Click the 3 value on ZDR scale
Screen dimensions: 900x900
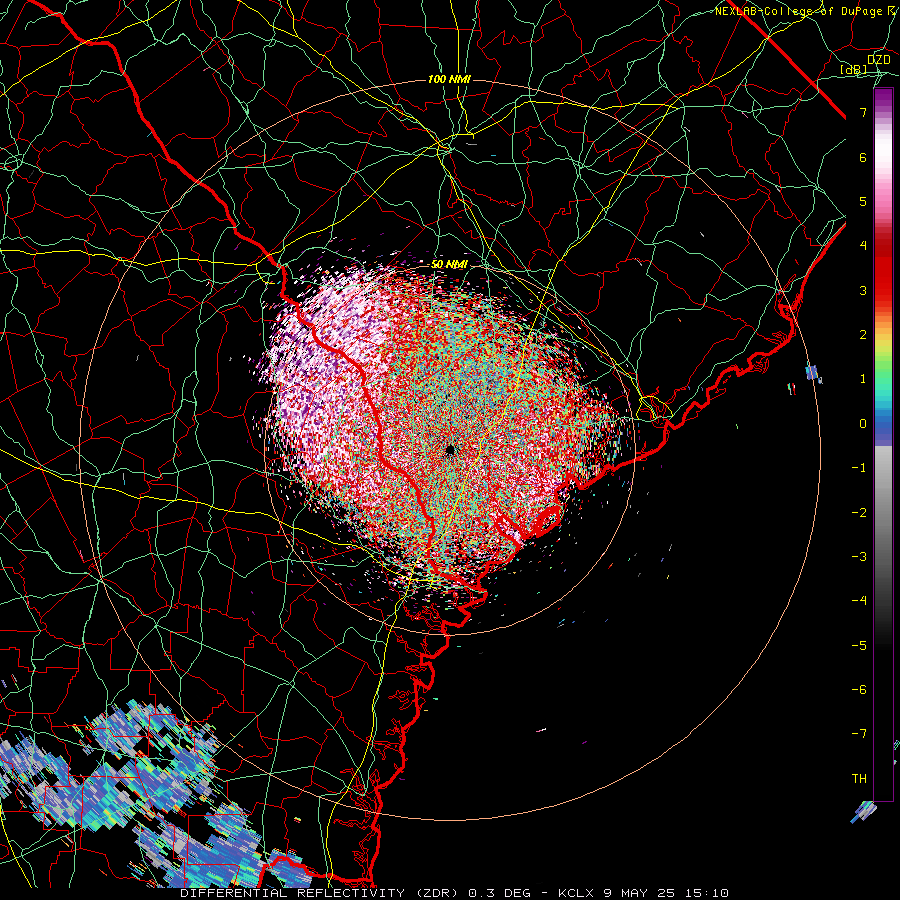coord(863,290)
